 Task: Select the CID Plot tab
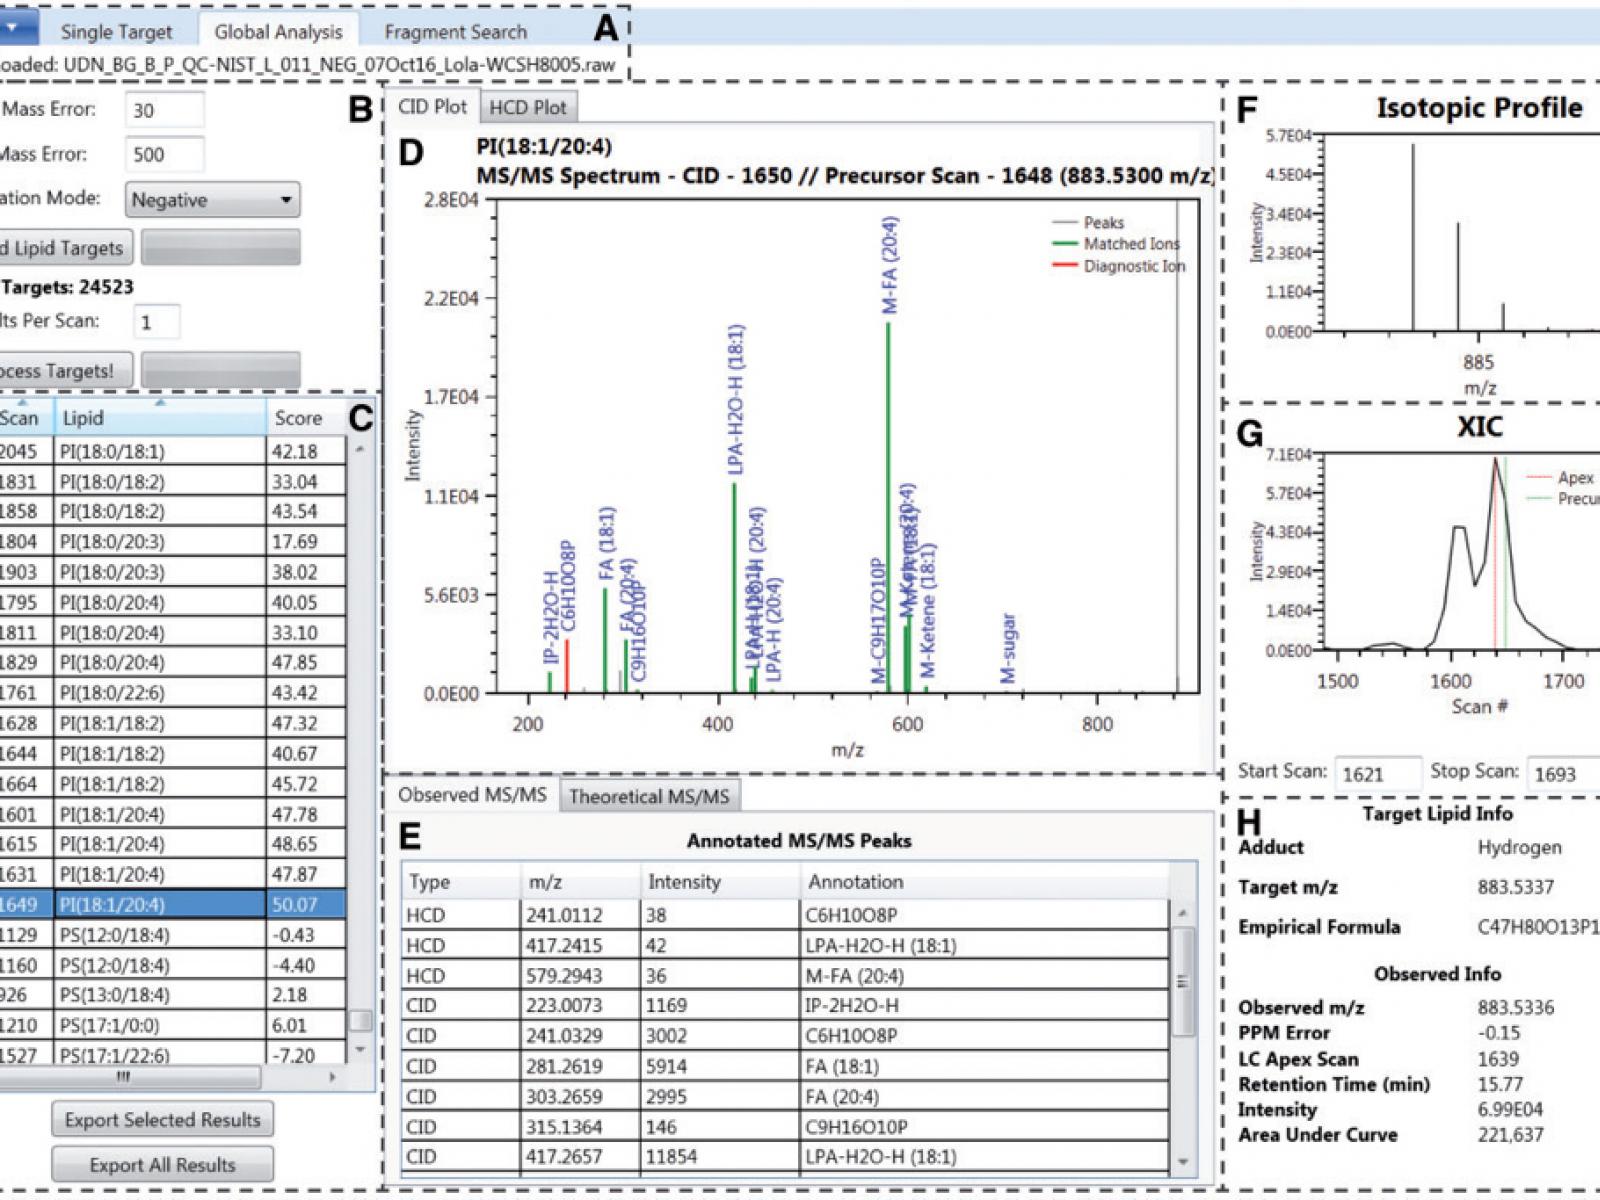coord(432,107)
